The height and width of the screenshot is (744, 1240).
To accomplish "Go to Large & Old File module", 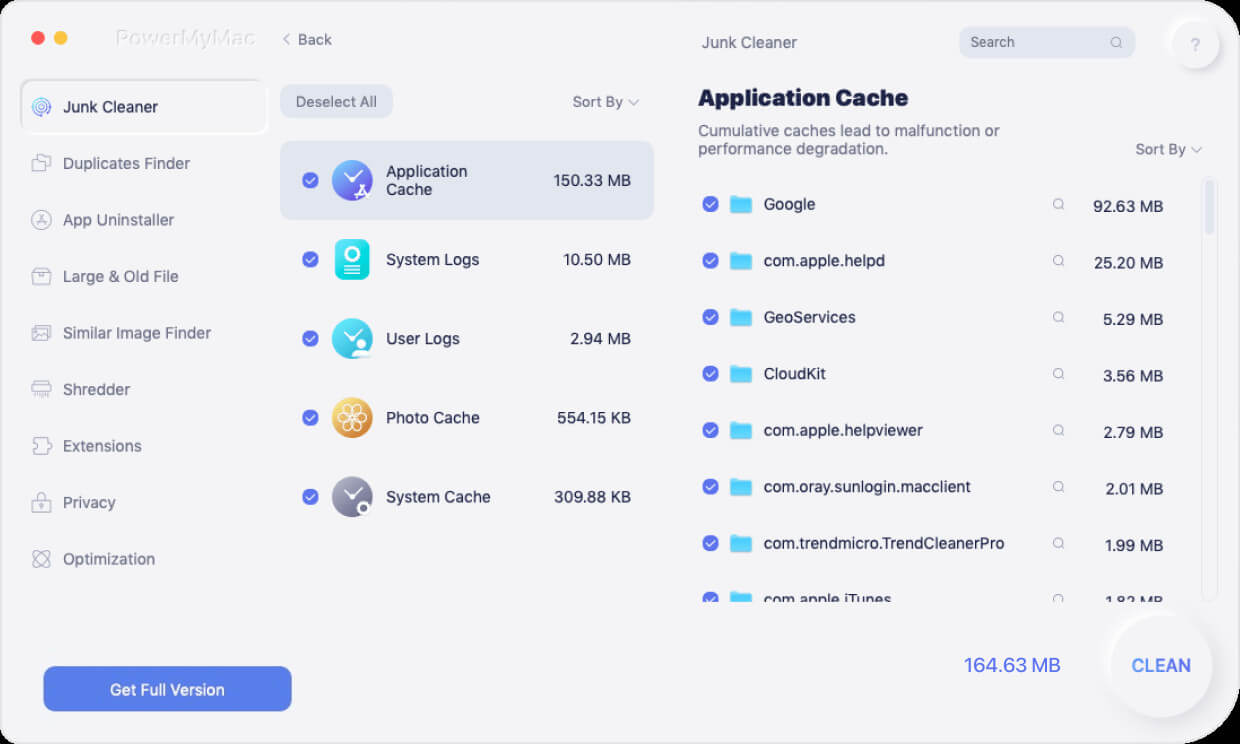I will [120, 276].
